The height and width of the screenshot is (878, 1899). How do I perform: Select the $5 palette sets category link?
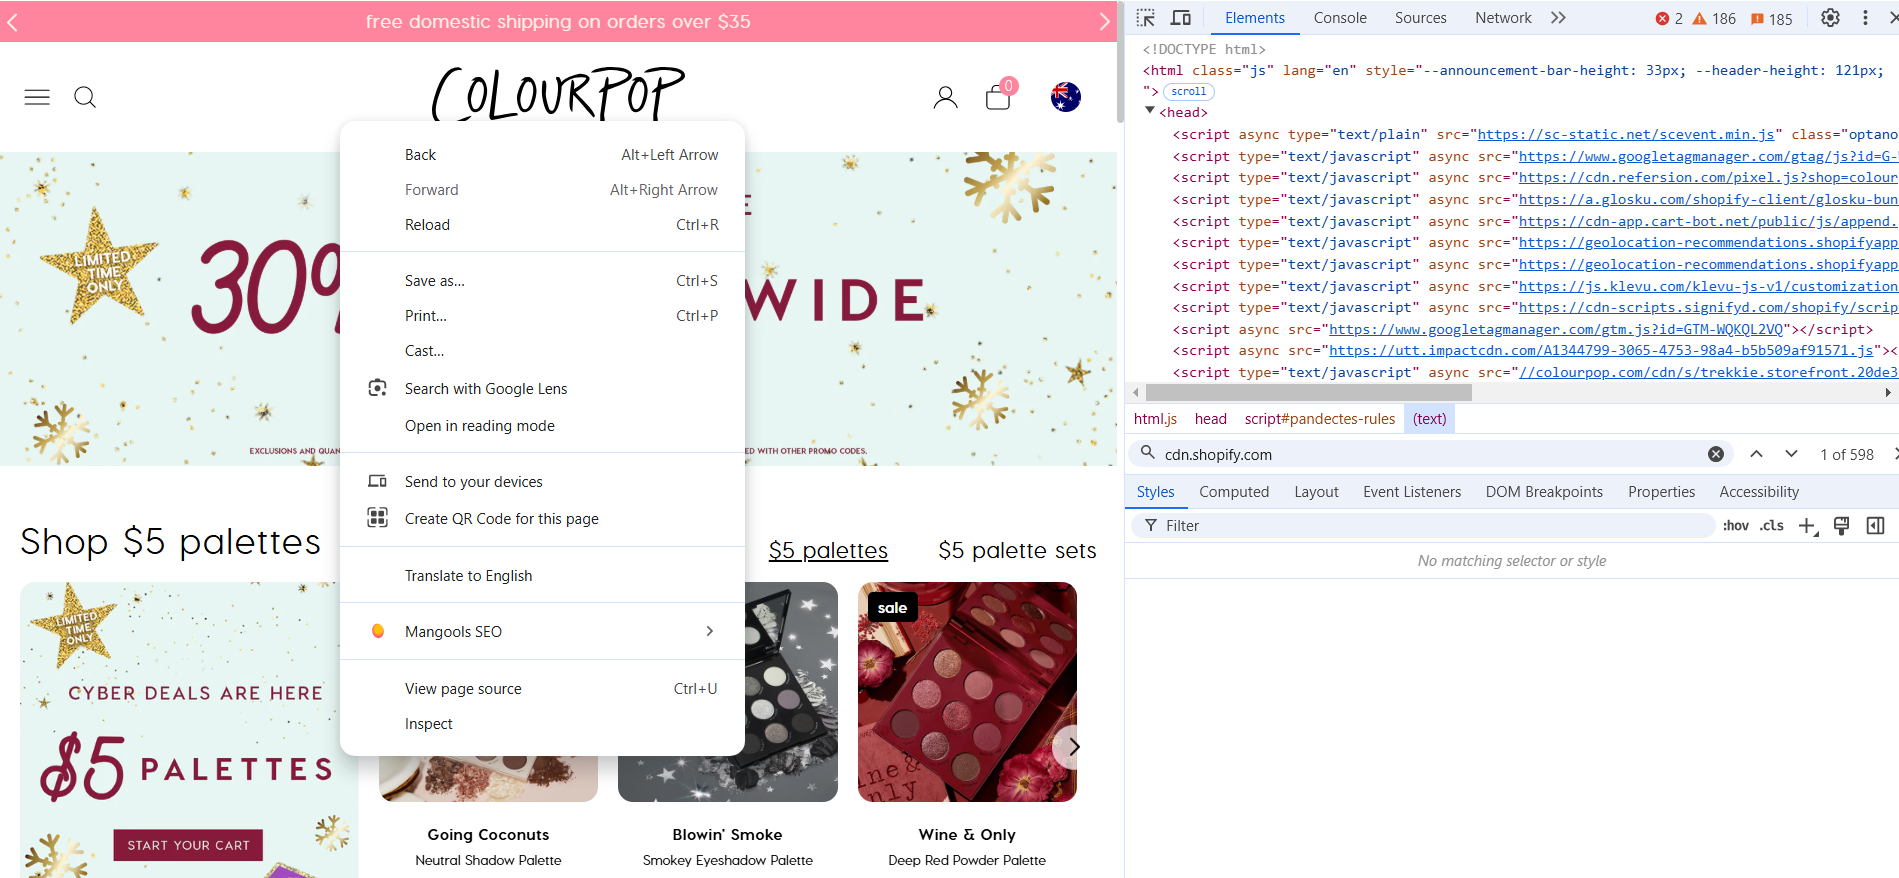(x=1017, y=550)
